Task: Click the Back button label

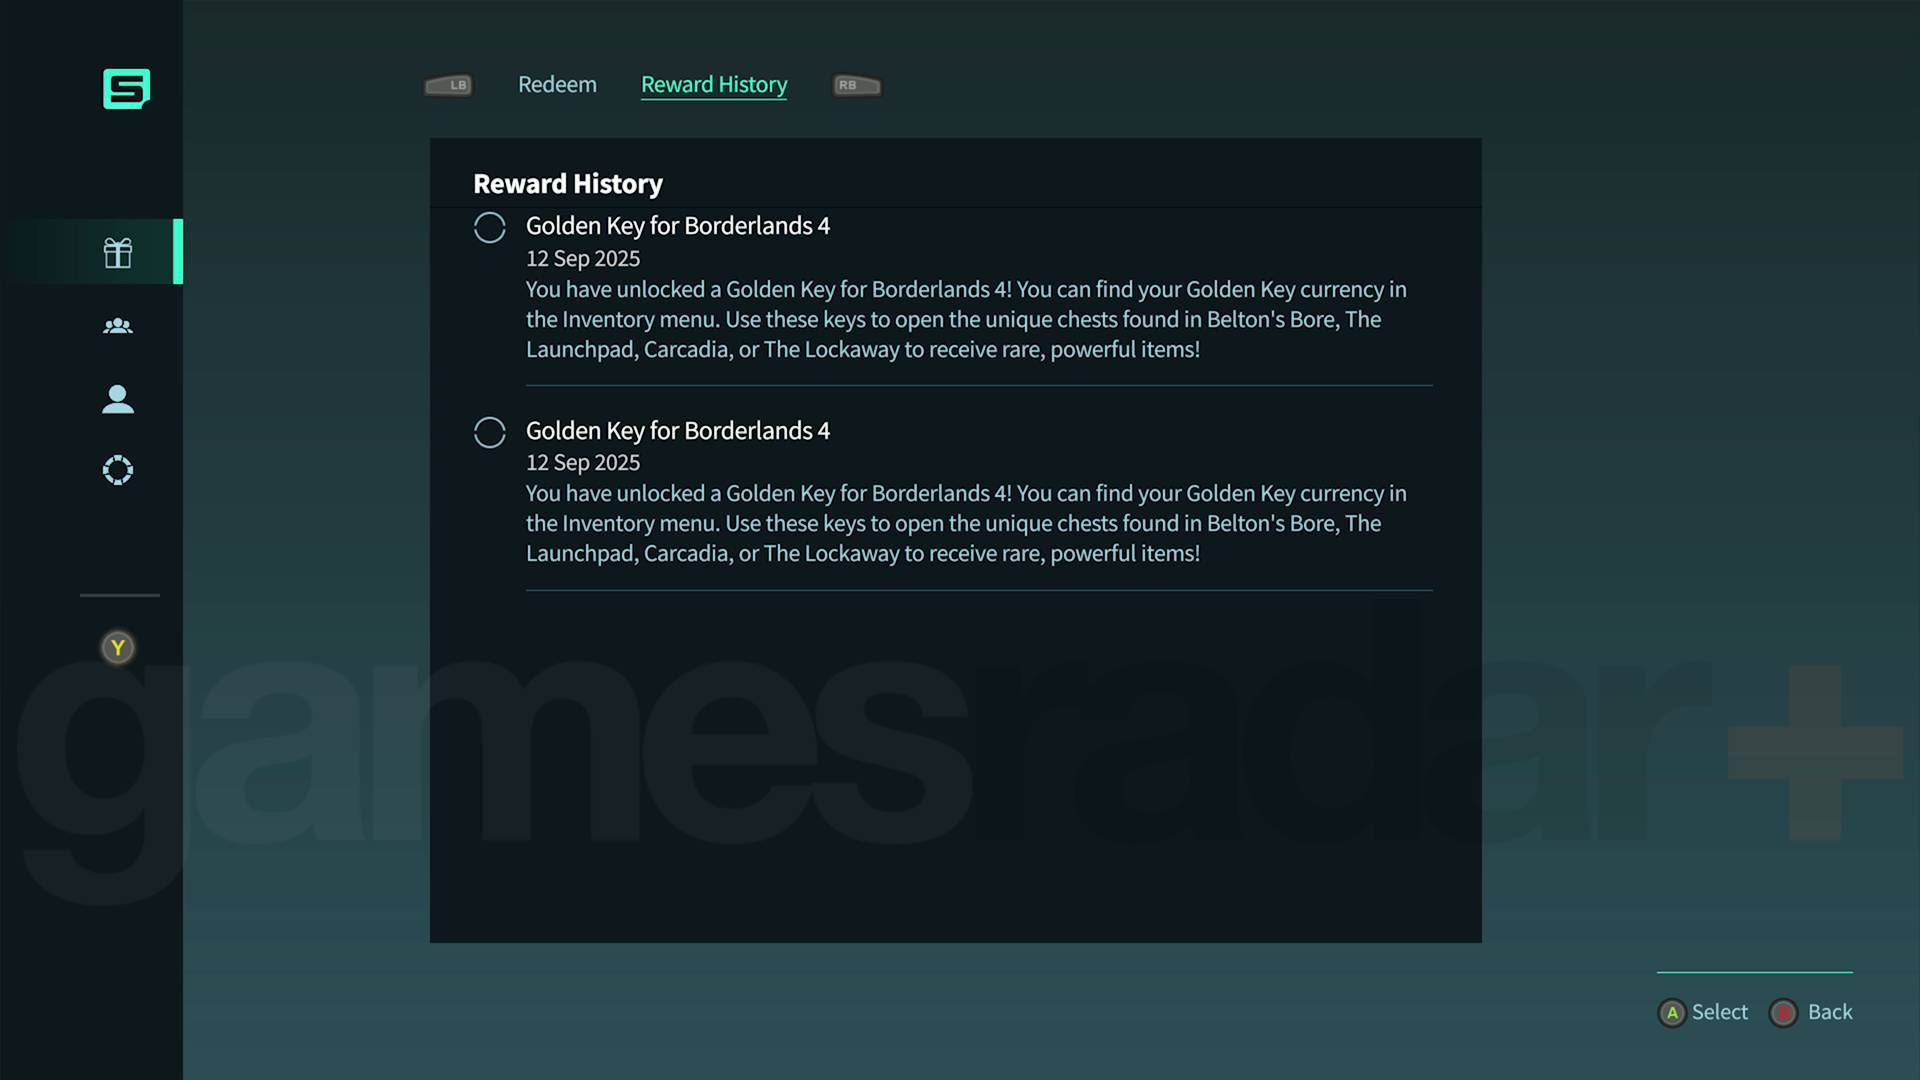Action: click(x=1830, y=1012)
